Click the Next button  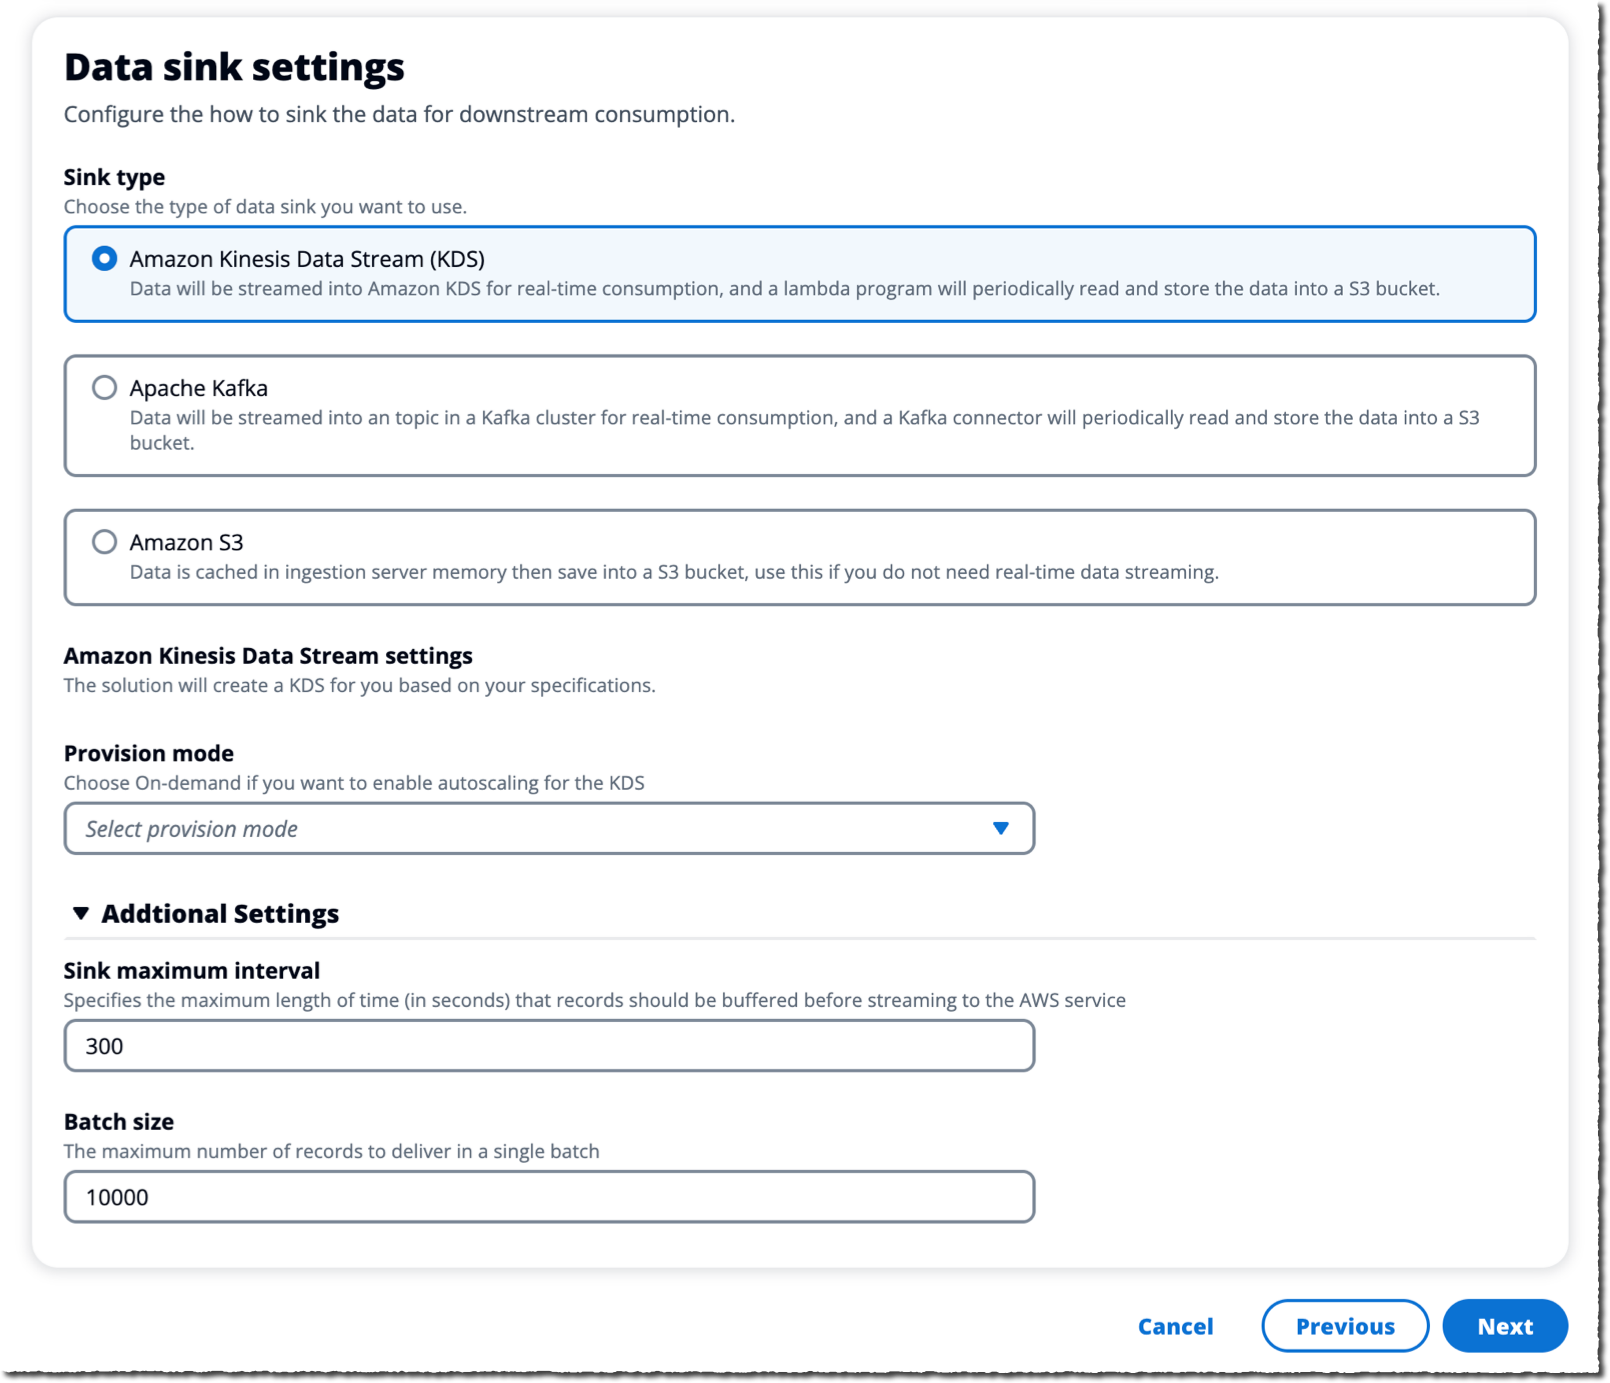pos(1504,1326)
